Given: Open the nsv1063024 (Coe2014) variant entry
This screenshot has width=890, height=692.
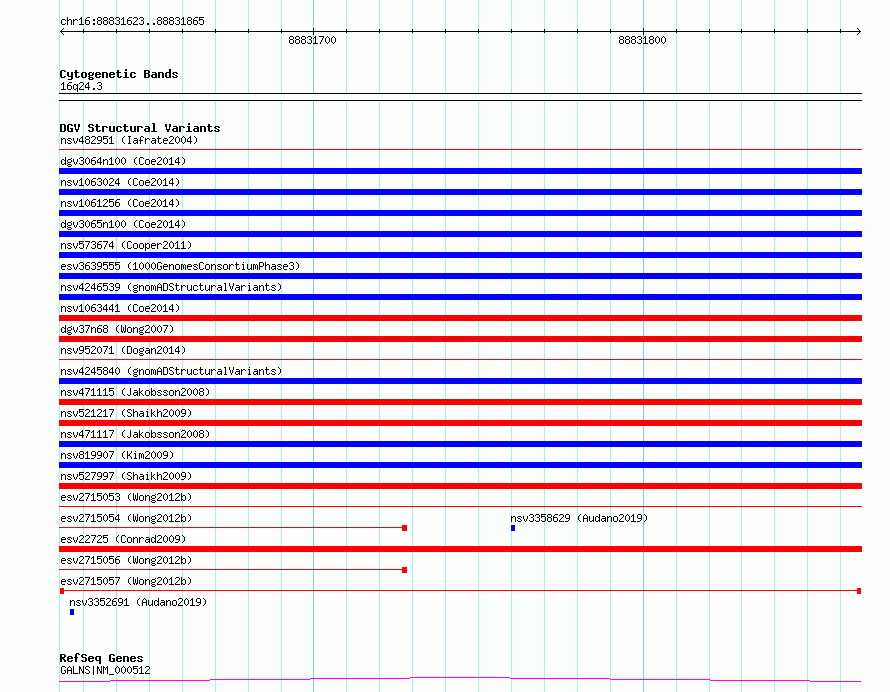Looking at the screenshot, I should pyautogui.click(x=120, y=182).
